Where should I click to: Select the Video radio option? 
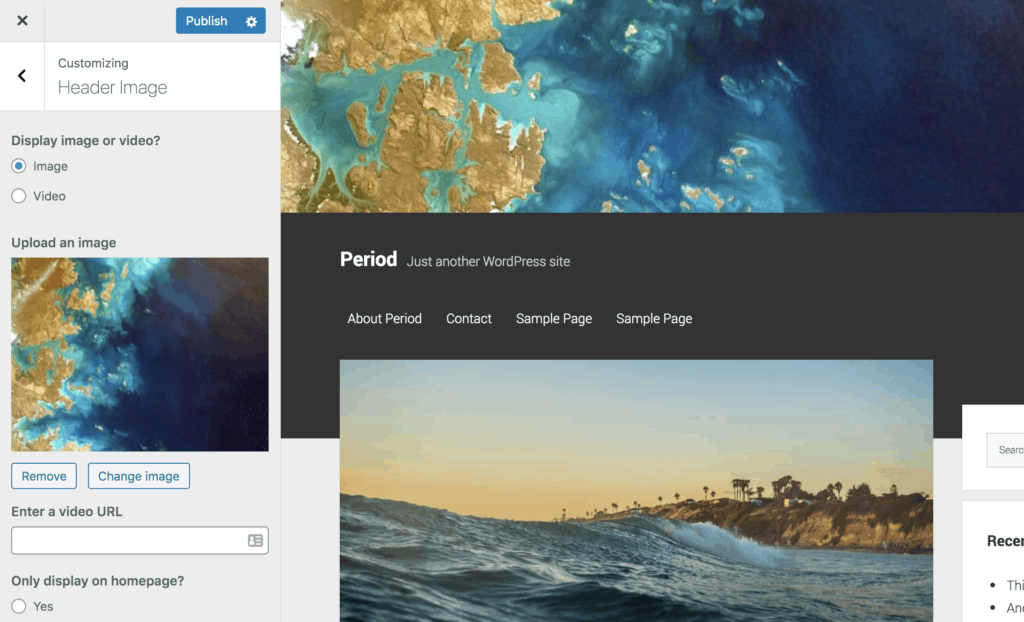tap(18, 196)
